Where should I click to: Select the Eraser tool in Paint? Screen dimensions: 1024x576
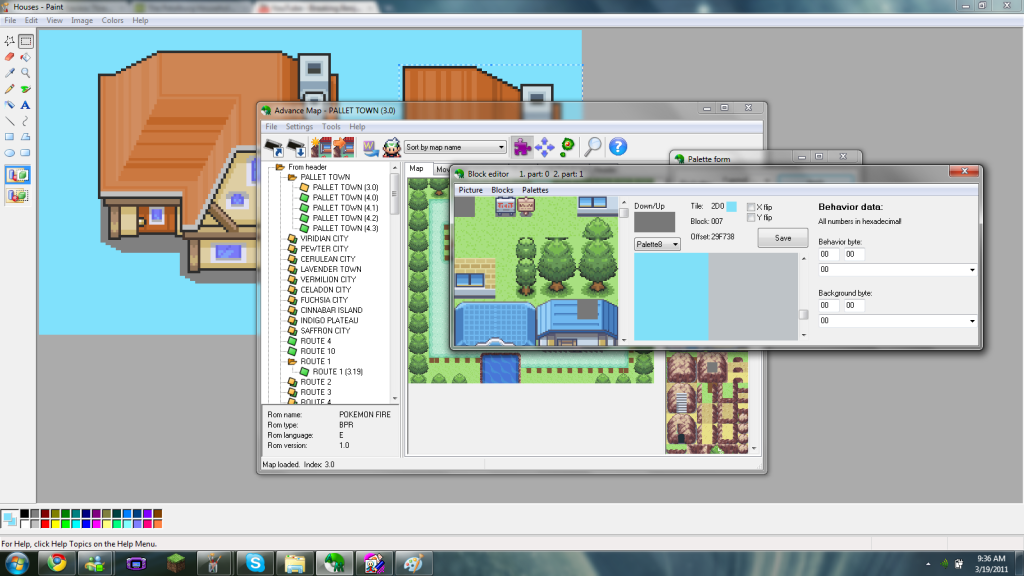point(10,57)
